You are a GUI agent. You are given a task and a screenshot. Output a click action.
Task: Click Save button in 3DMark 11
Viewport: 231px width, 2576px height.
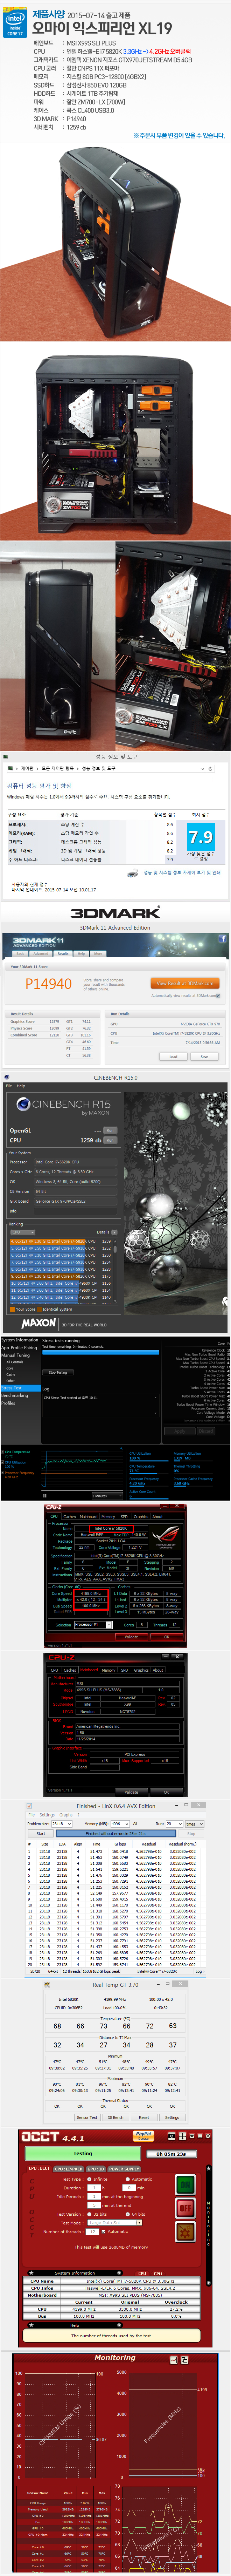[x=204, y=1056]
